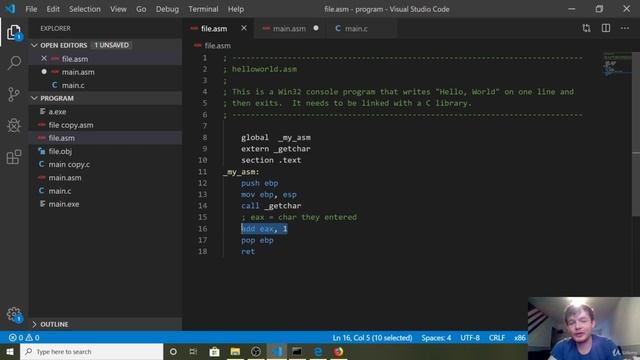This screenshot has width=640, height=360.
Task: Open Firefox from taskbar
Action: click(x=338, y=351)
